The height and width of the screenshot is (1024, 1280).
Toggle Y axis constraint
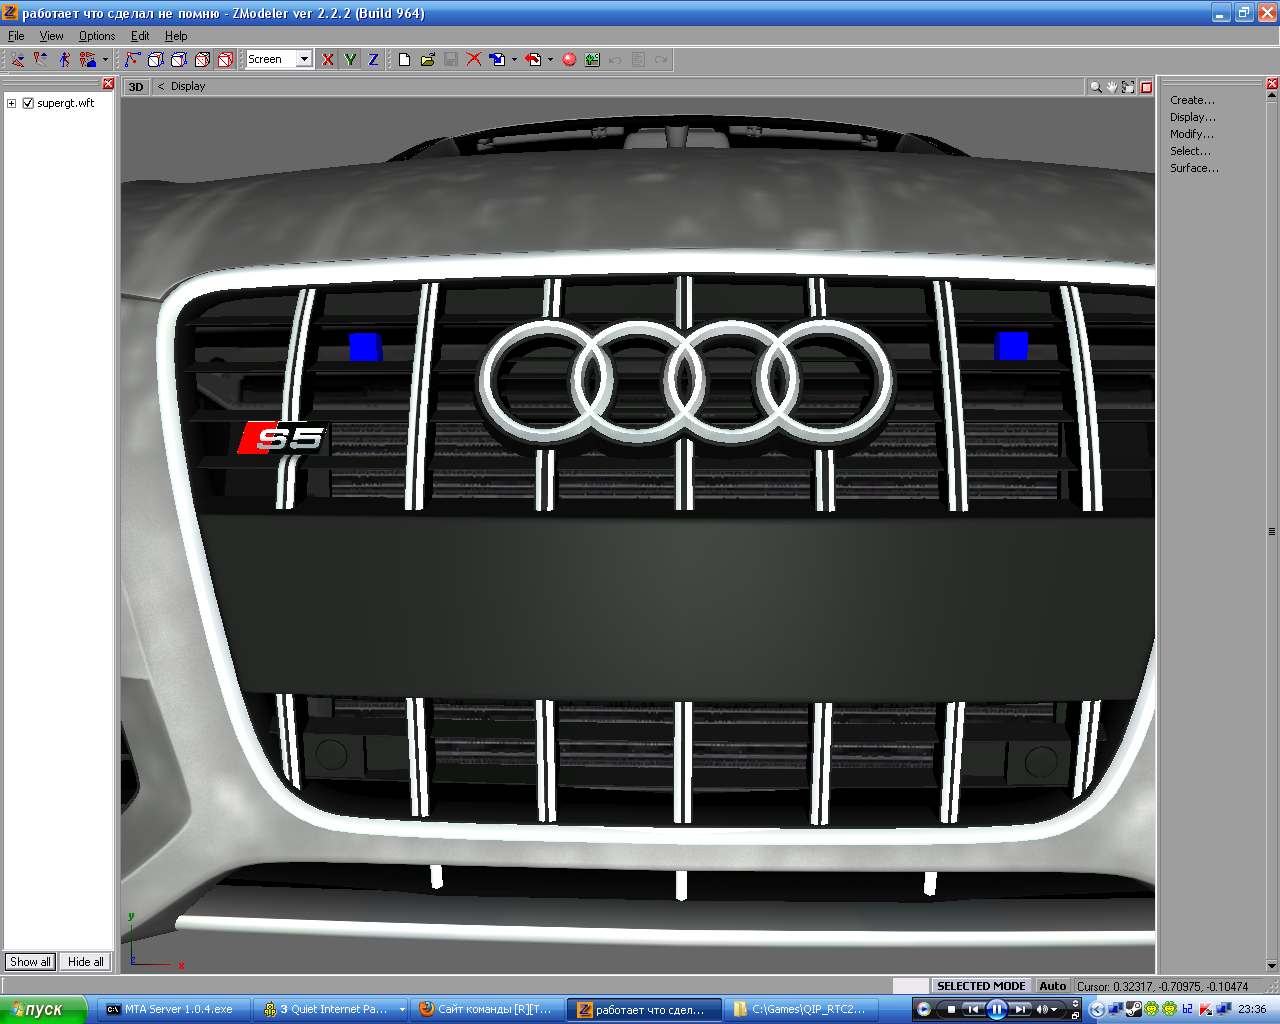pyautogui.click(x=350, y=60)
